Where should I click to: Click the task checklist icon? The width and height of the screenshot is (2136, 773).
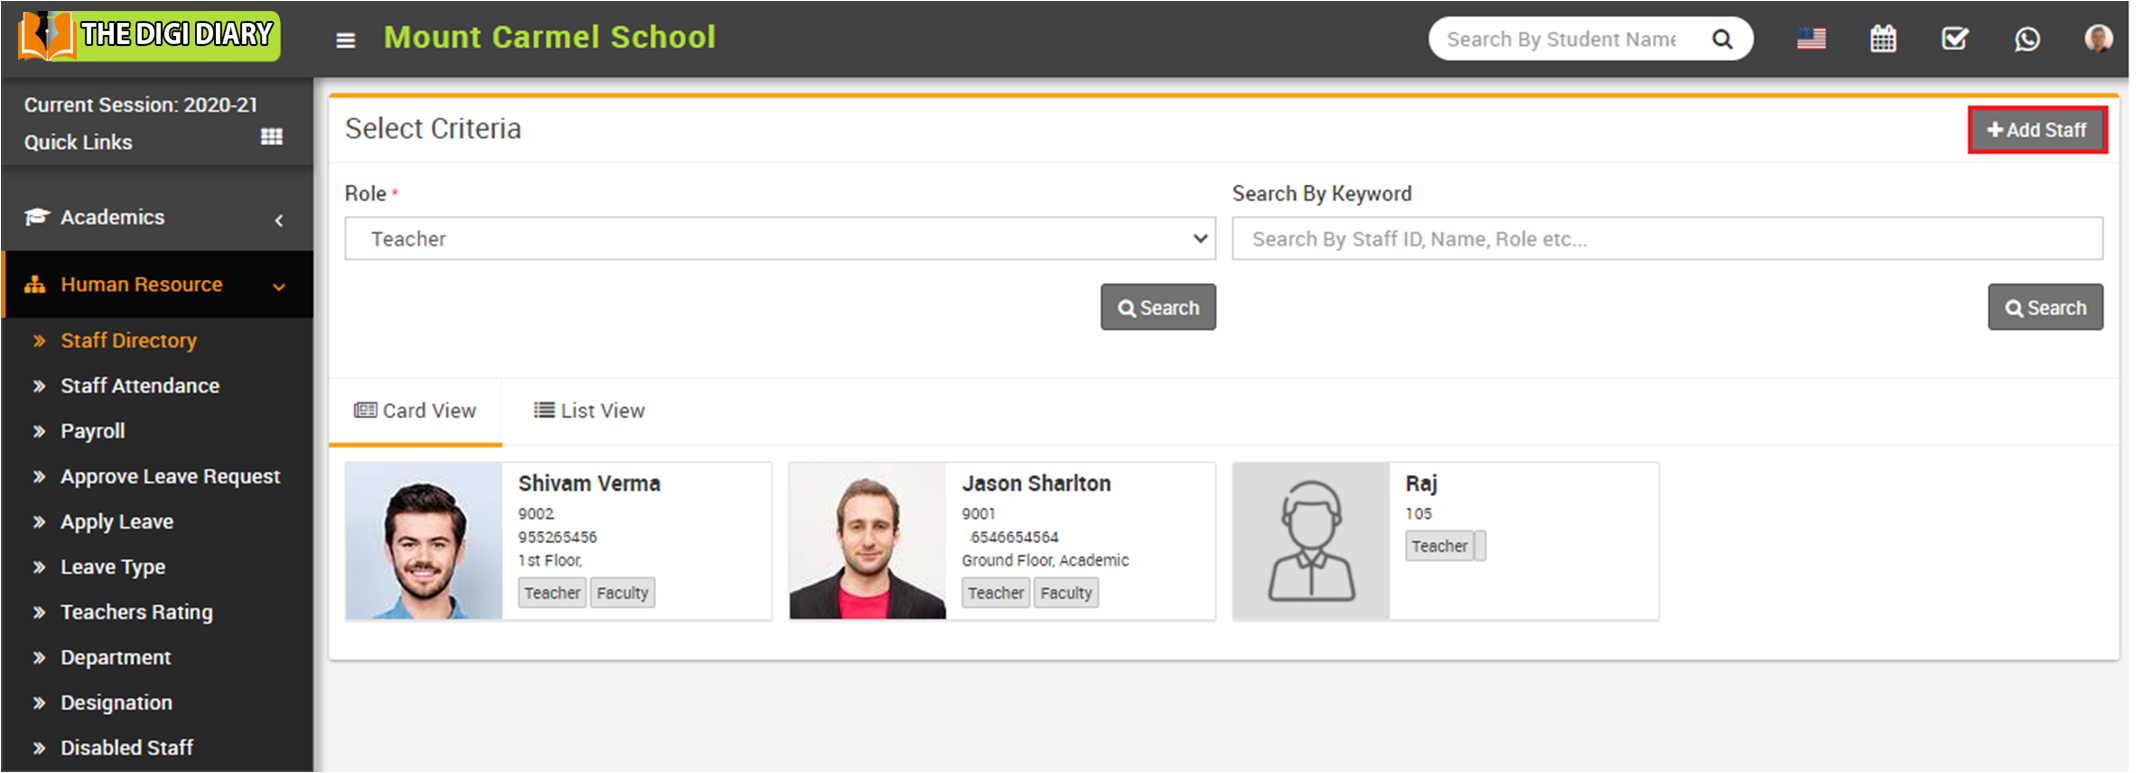1954,39
